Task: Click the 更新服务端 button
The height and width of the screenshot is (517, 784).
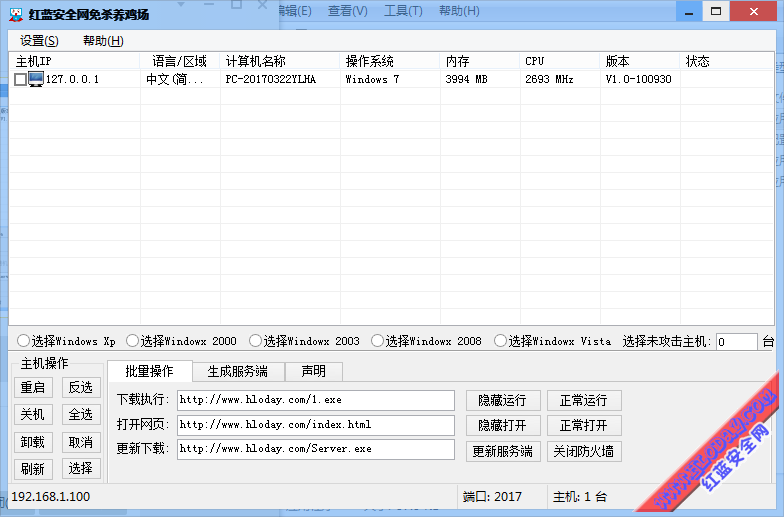Action: coord(503,452)
